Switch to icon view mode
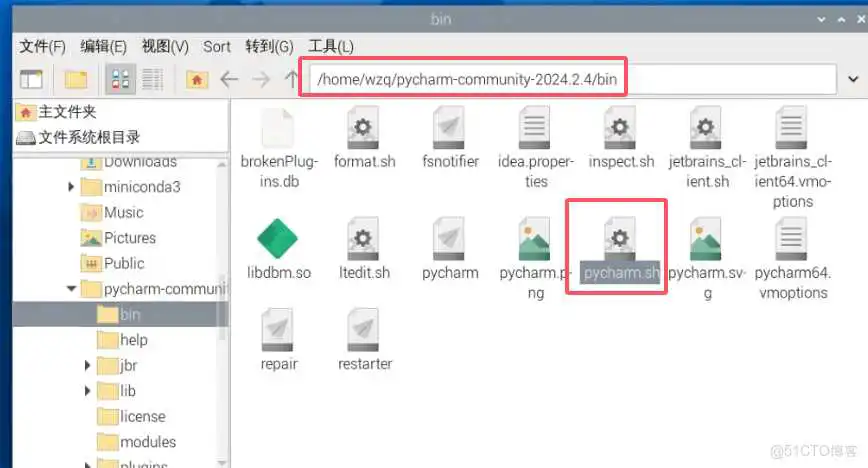The width and height of the screenshot is (868, 468). point(120,80)
